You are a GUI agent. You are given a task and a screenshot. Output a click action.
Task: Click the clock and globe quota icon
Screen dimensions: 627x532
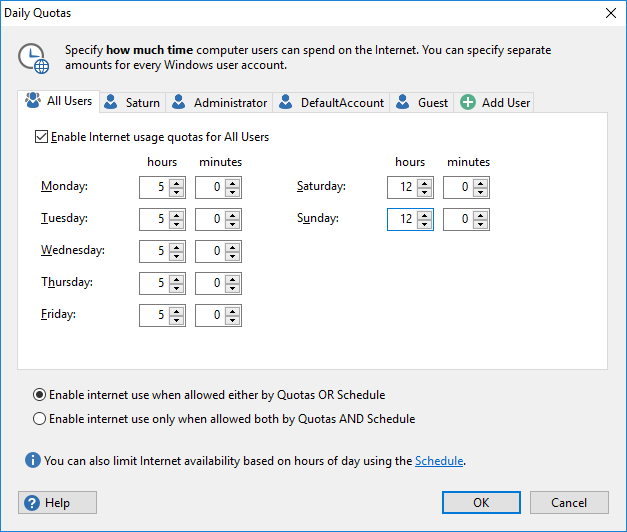coord(33,58)
